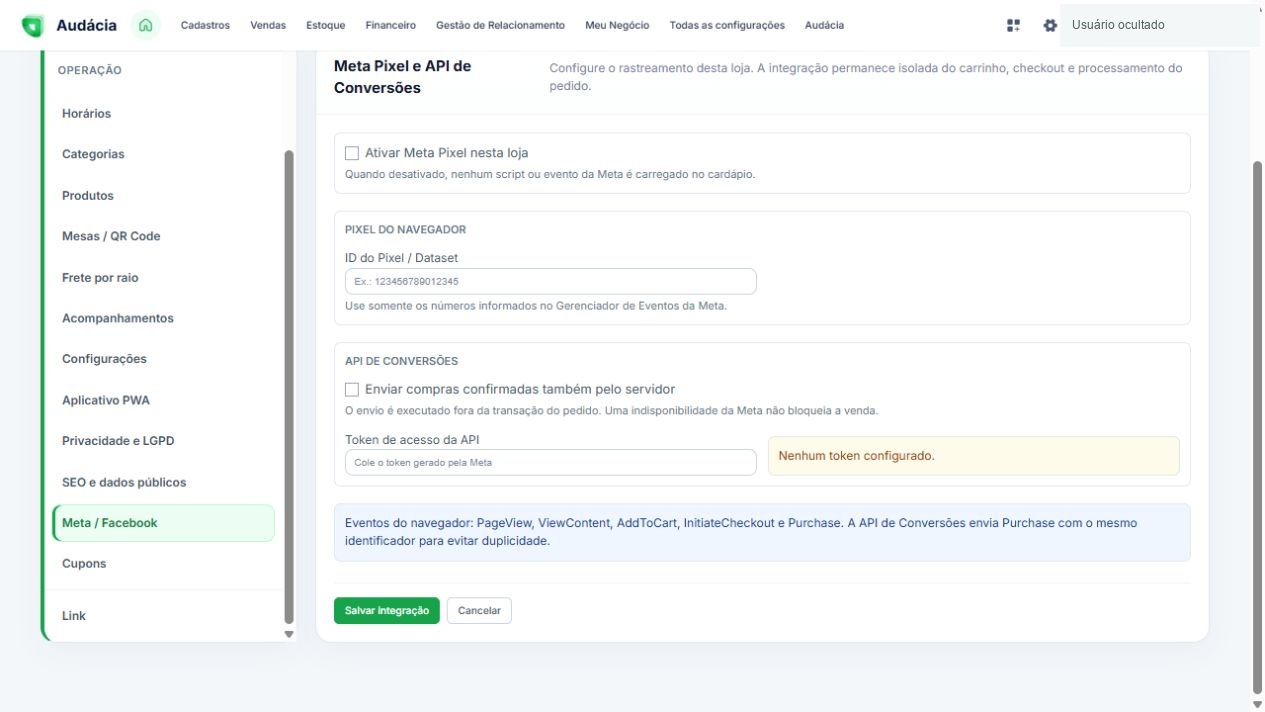Viewport: 1265px width, 712px height.
Task: Open the Estoque menu
Action: [x=326, y=25]
